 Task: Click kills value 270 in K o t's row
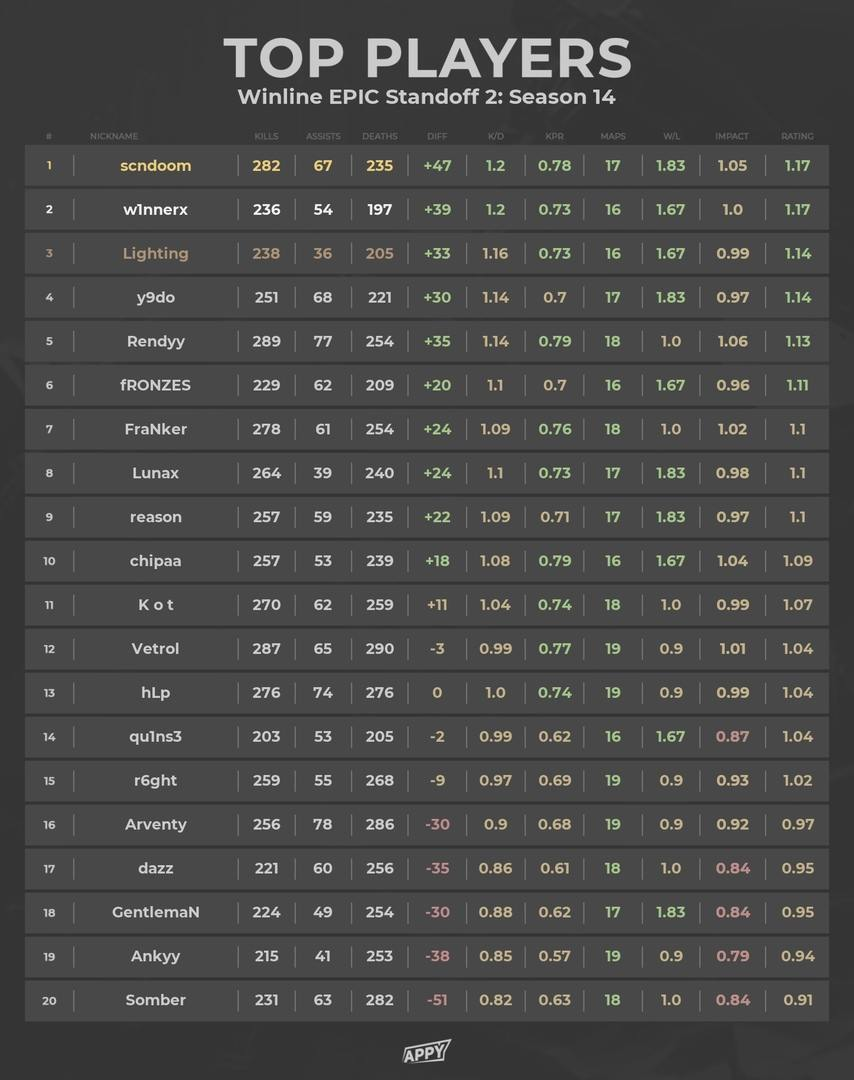point(267,605)
